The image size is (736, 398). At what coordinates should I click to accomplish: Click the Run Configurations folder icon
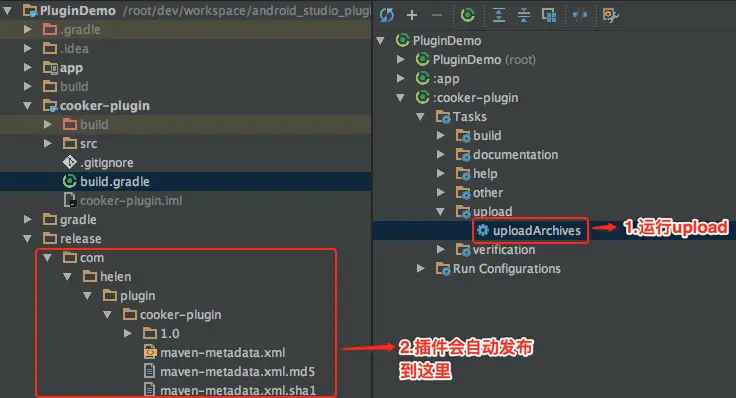[x=443, y=268]
